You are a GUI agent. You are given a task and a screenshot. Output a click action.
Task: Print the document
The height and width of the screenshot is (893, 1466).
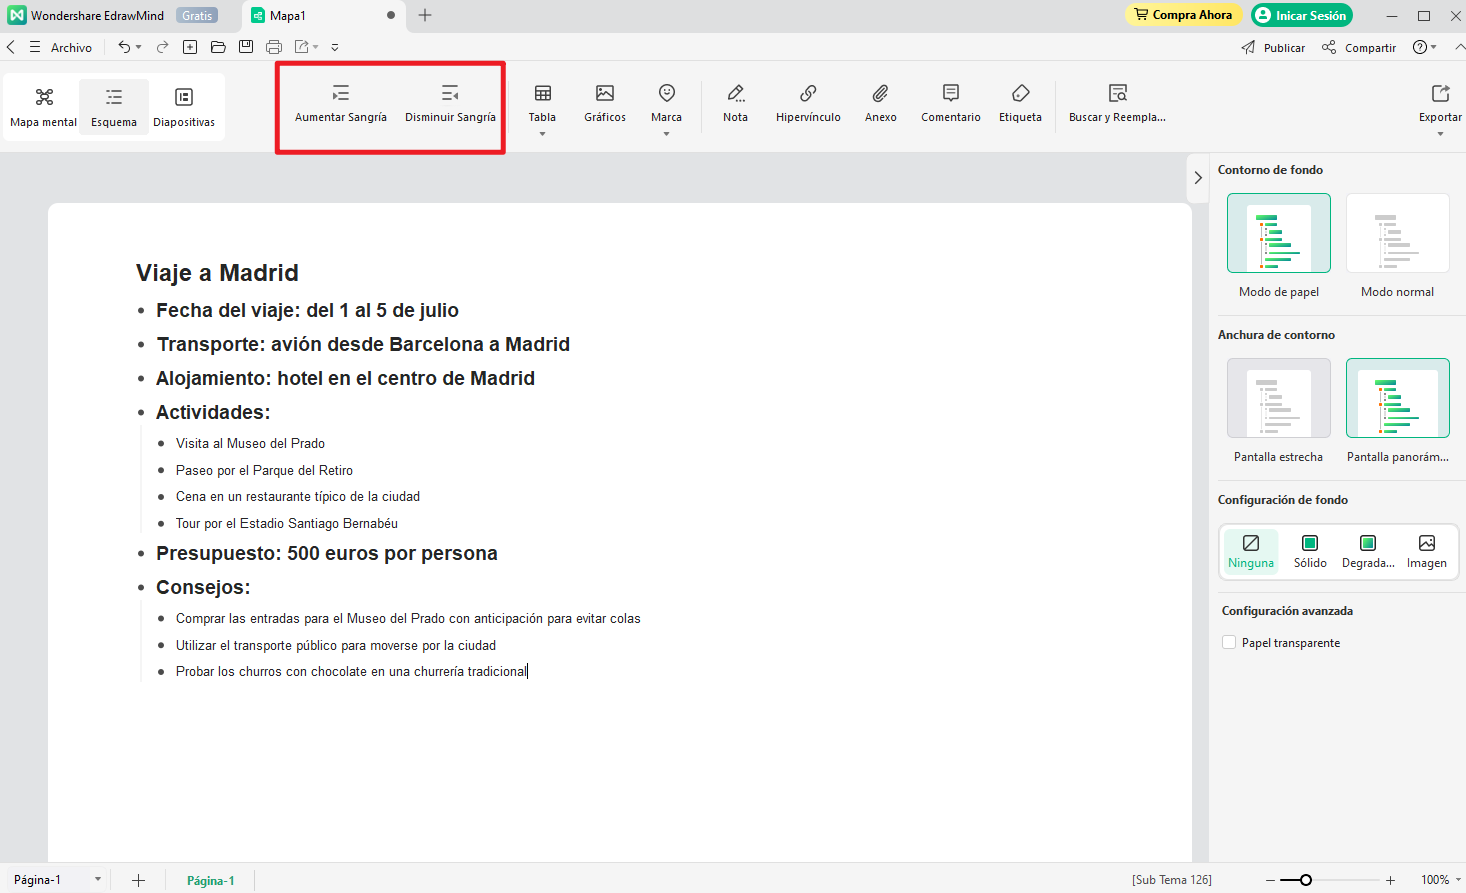click(274, 47)
